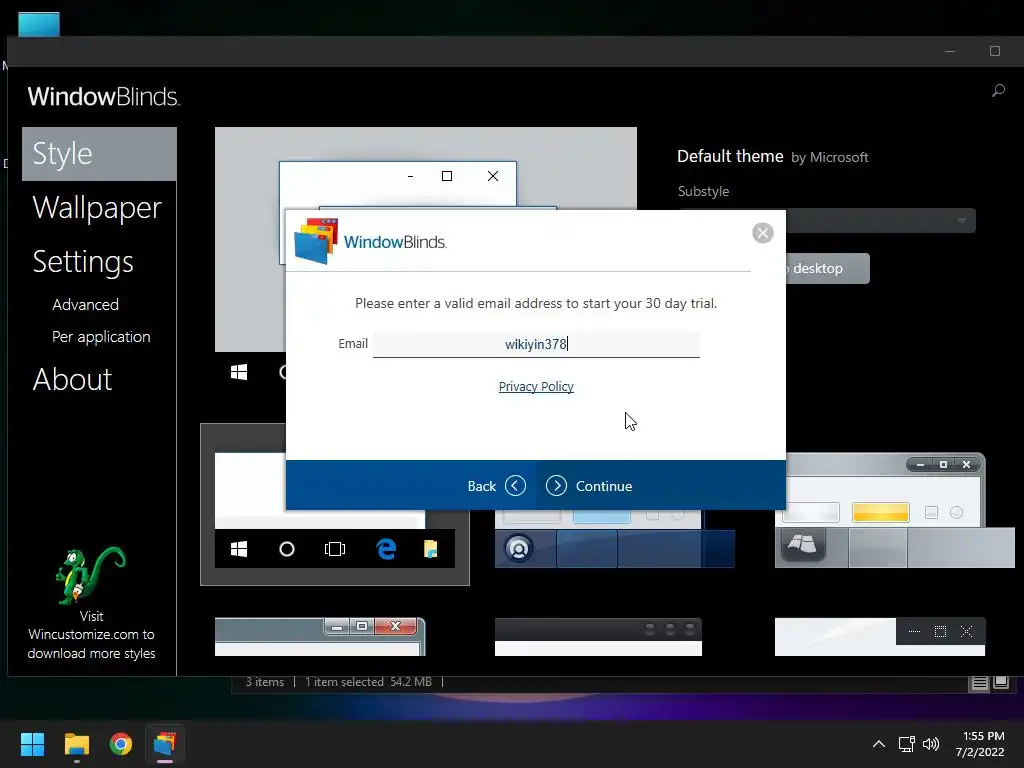The image size is (1024, 768).
Task: Select the white style with dark caption buttons
Action: [x=880, y=637]
